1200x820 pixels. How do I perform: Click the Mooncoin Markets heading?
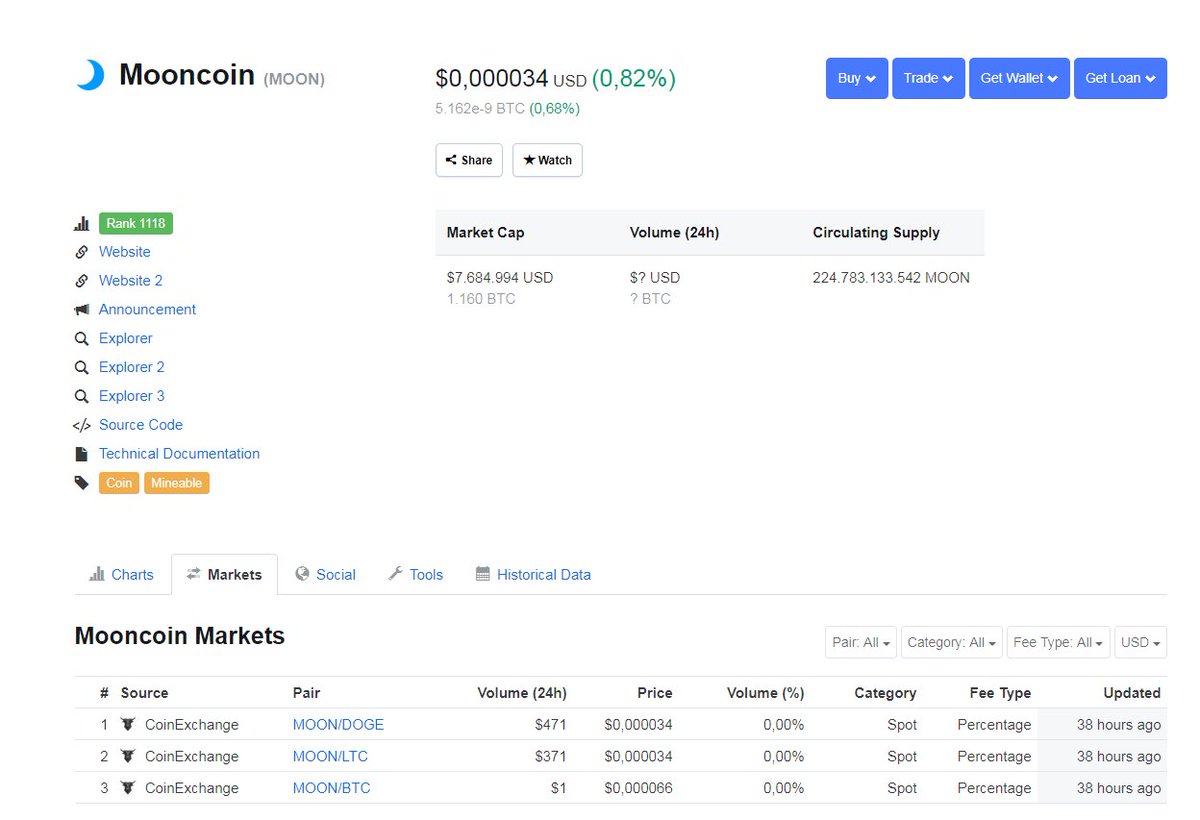click(180, 636)
